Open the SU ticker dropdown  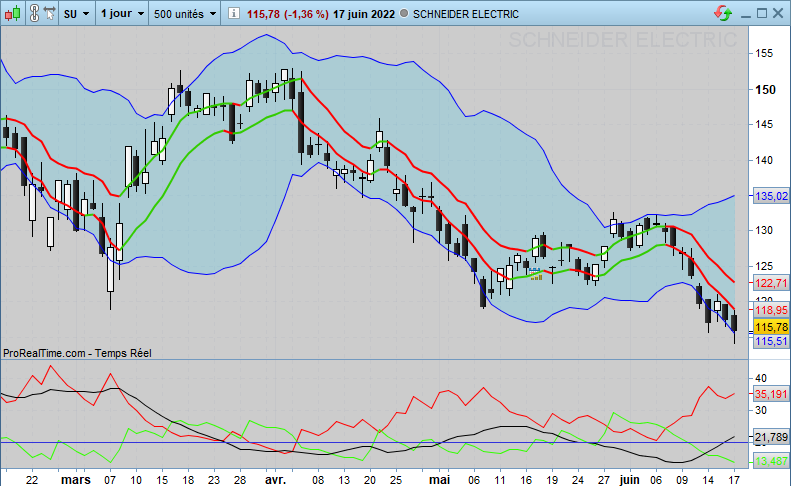coord(76,14)
